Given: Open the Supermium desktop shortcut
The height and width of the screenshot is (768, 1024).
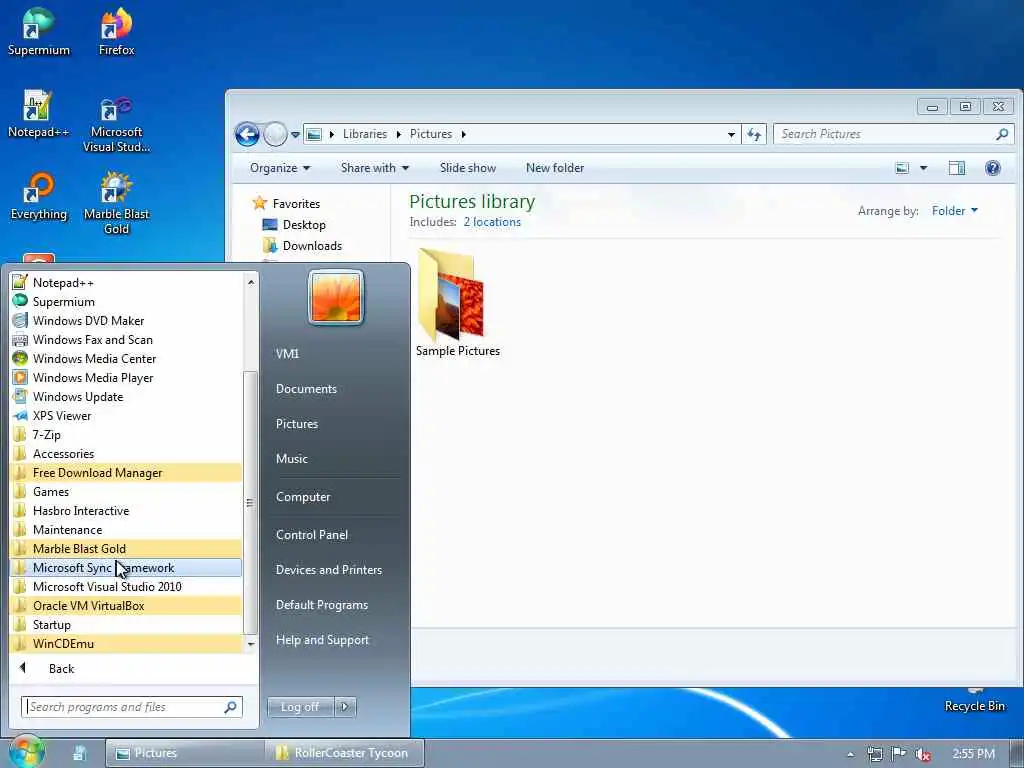Looking at the screenshot, I should click(39, 31).
